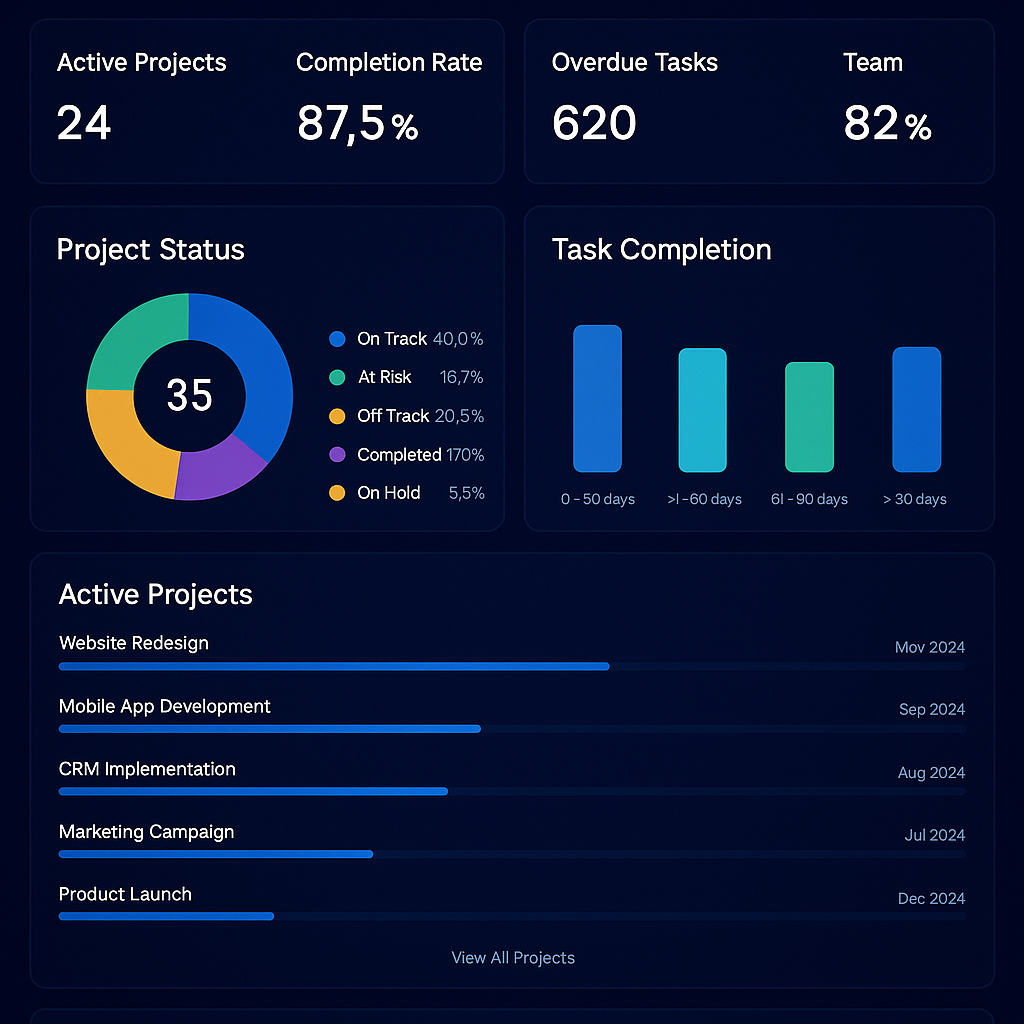This screenshot has width=1024, height=1024.
Task: Click the green At Risk legend dot
Action: 337,378
